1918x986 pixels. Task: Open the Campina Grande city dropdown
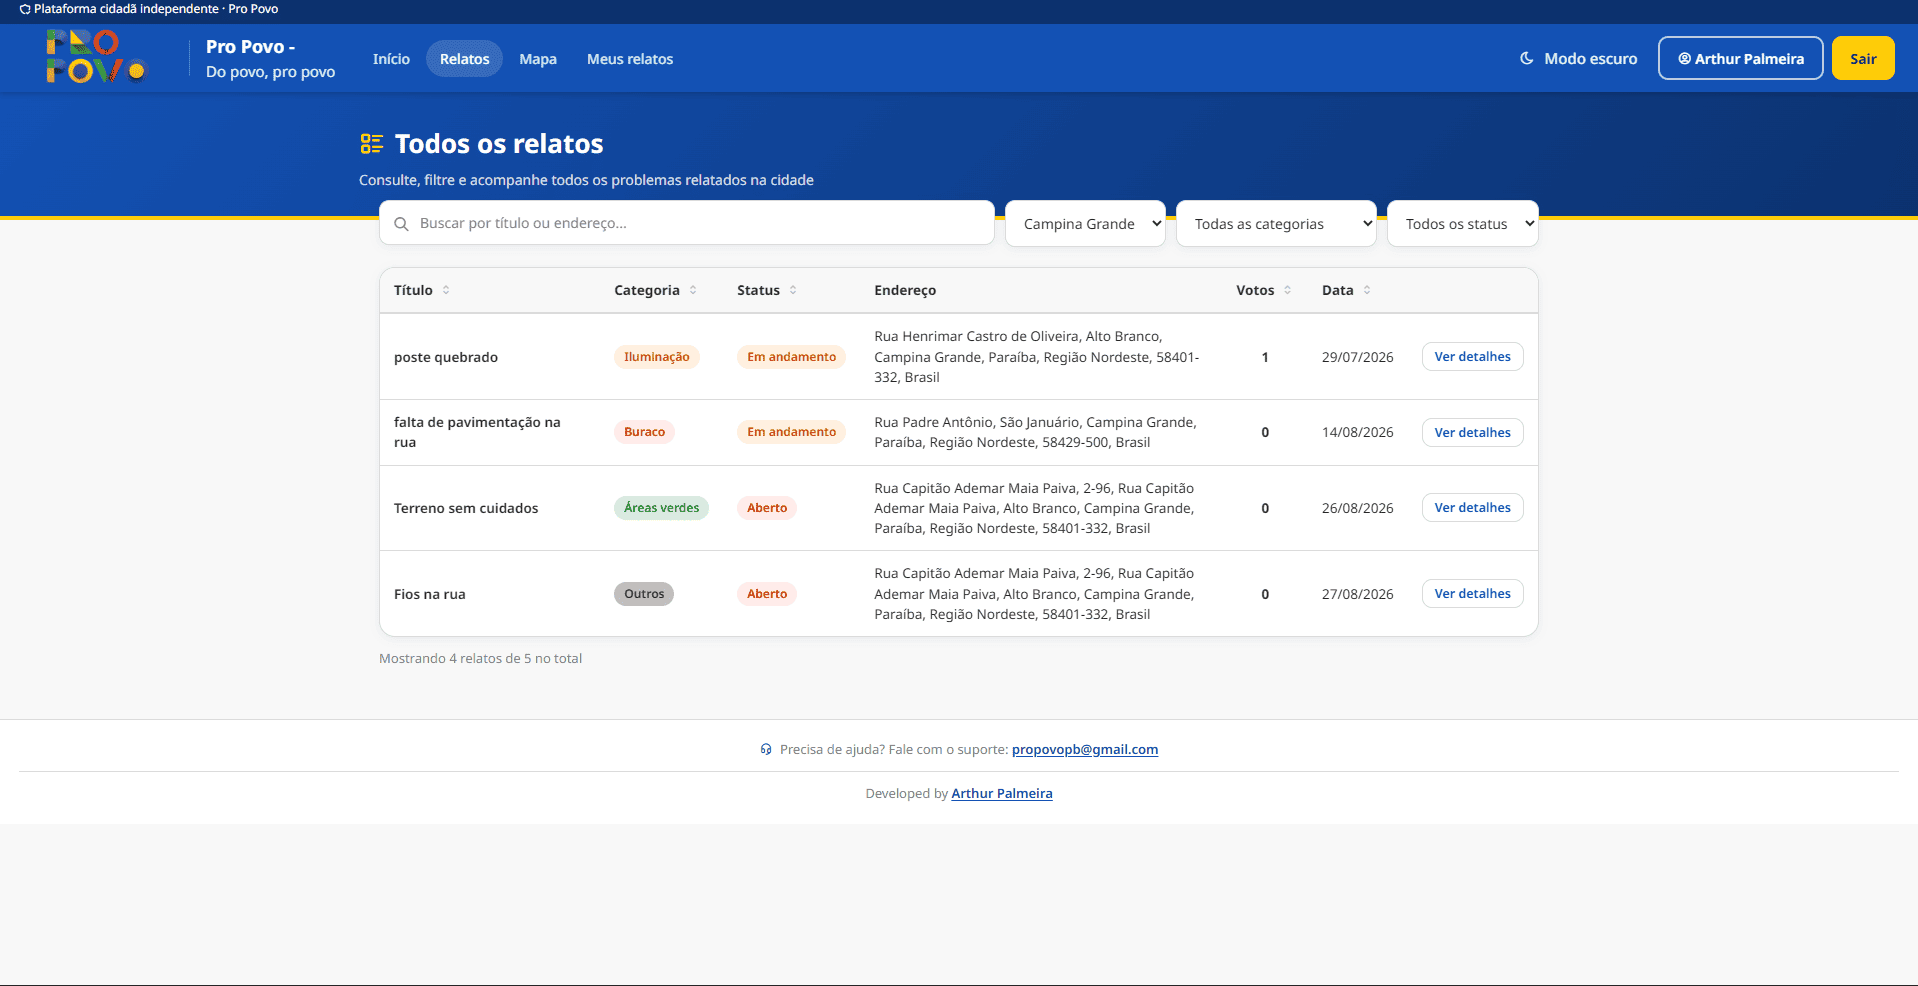point(1085,224)
